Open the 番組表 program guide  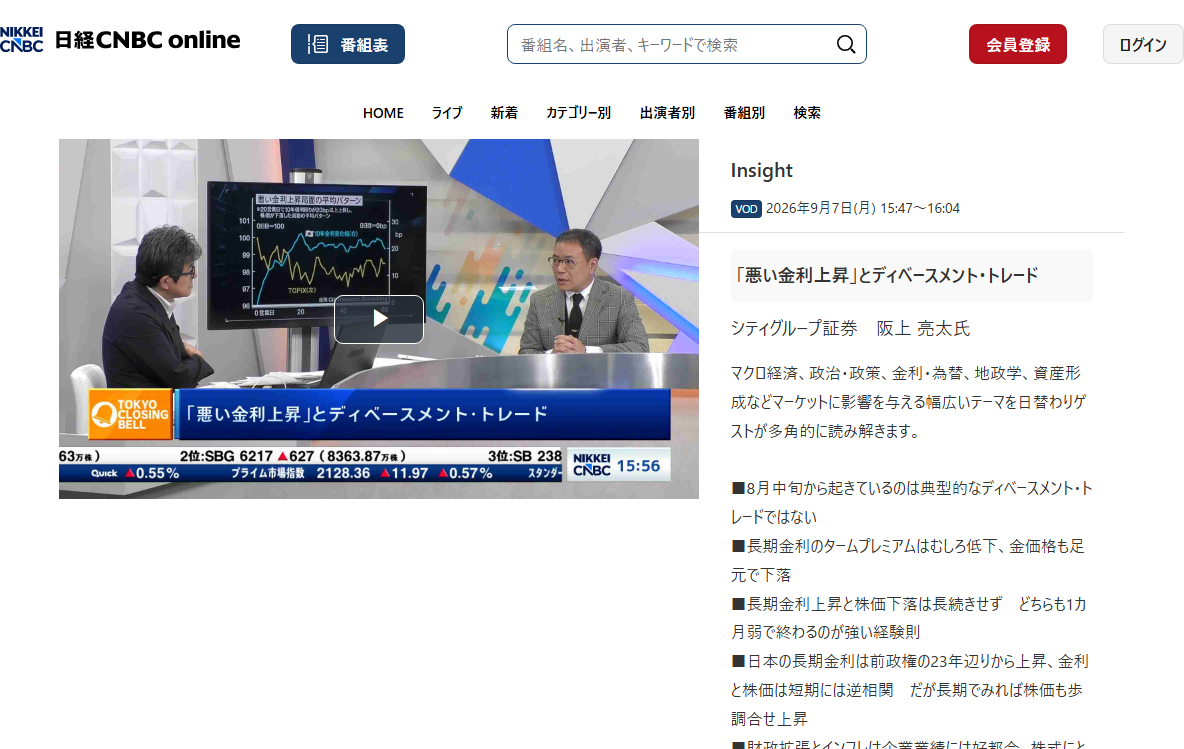tap(347, 44)
